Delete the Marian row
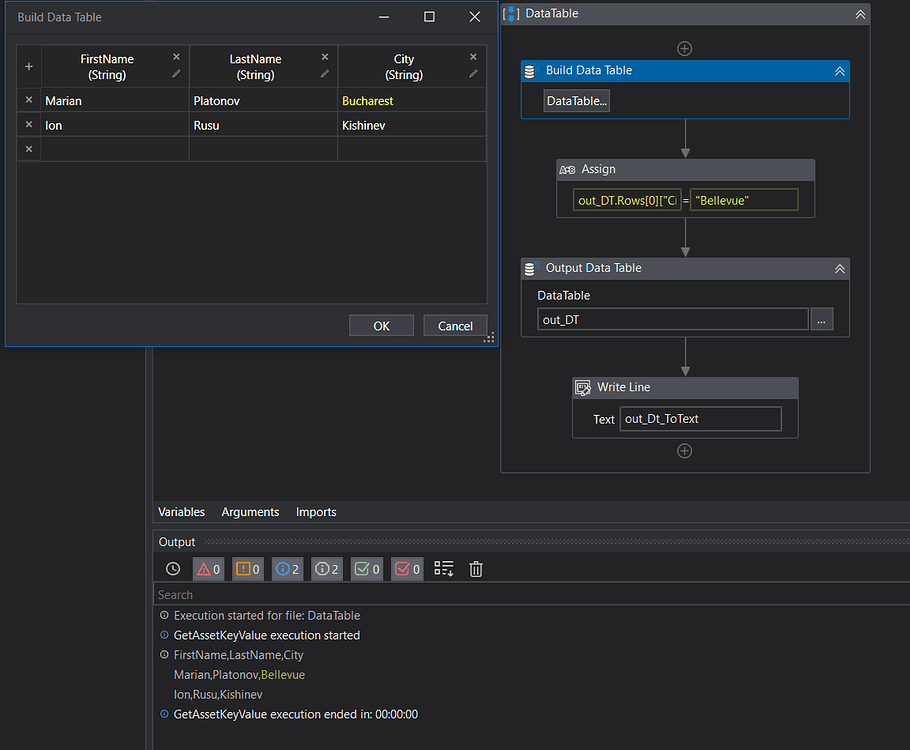Viewport: 910px width, 750px height. [28, 101]
